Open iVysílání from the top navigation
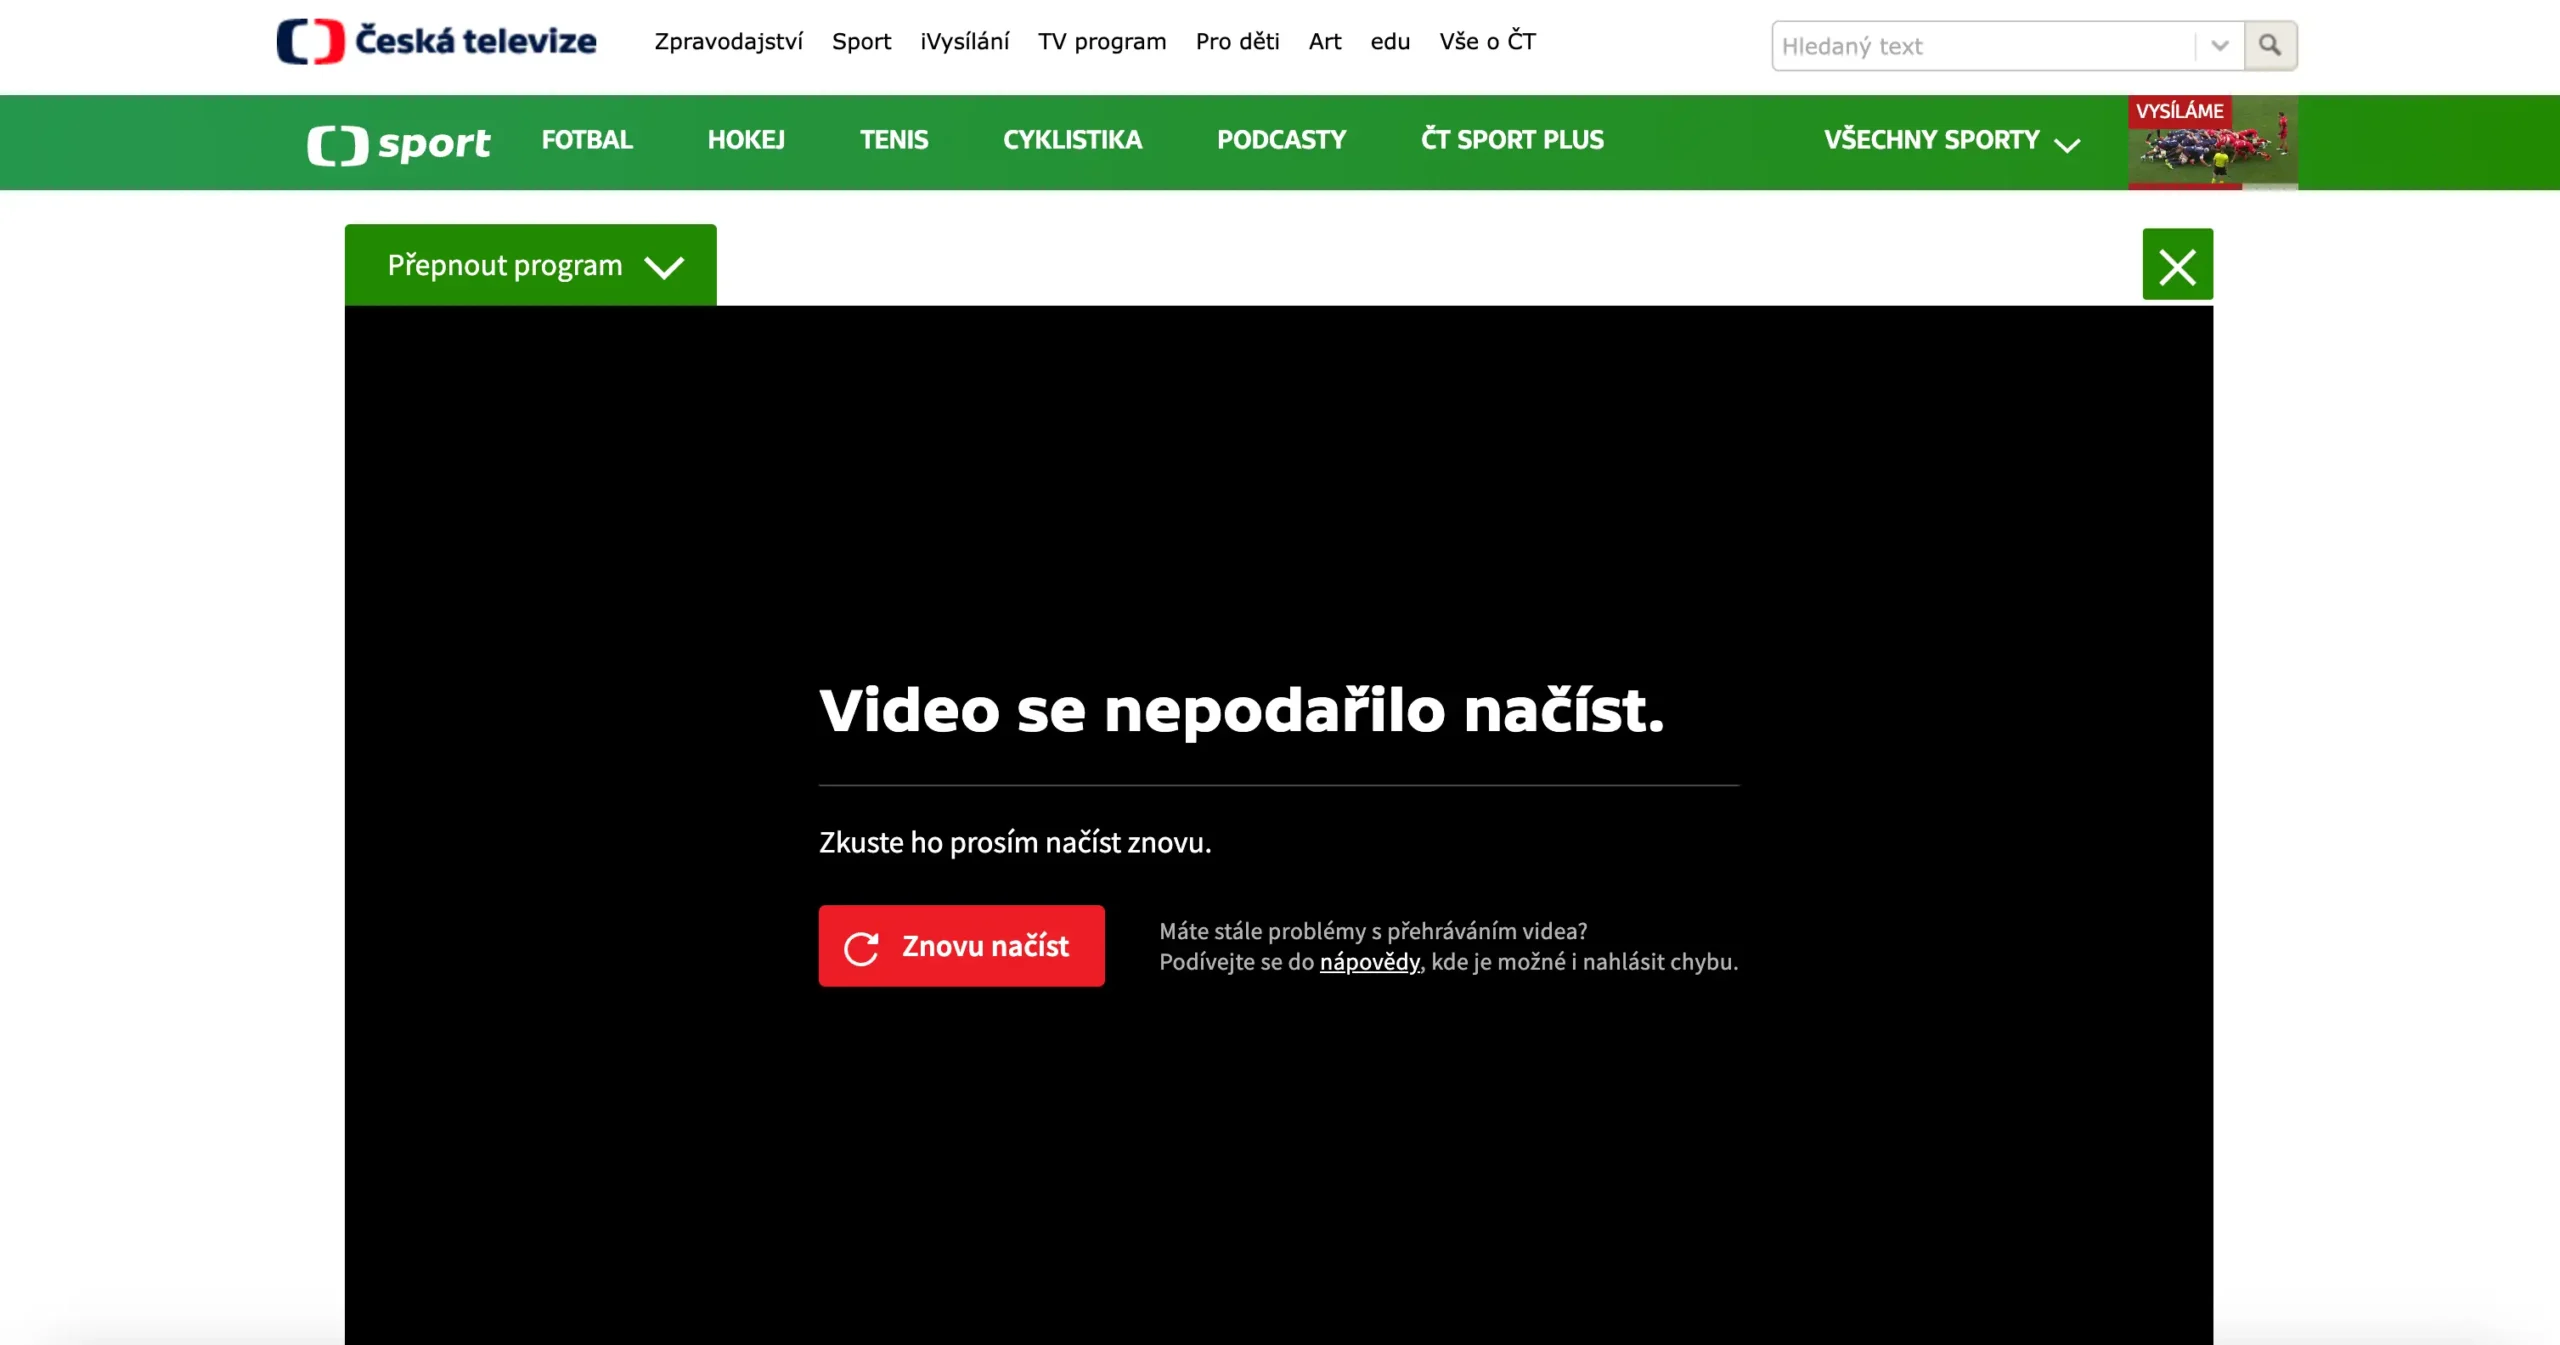 pyautogui.click(x=964, y=42)
